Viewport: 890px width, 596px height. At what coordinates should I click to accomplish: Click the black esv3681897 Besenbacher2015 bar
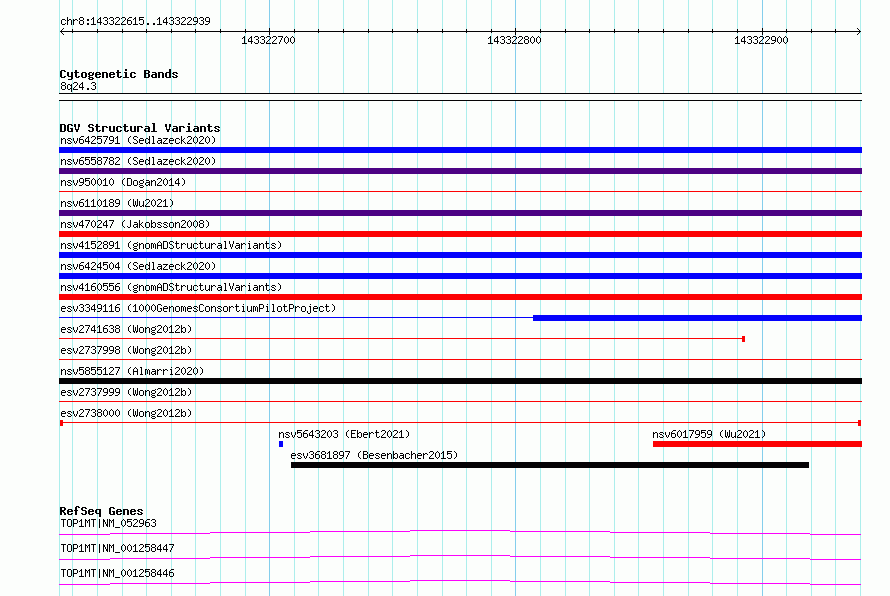[550, 465]
